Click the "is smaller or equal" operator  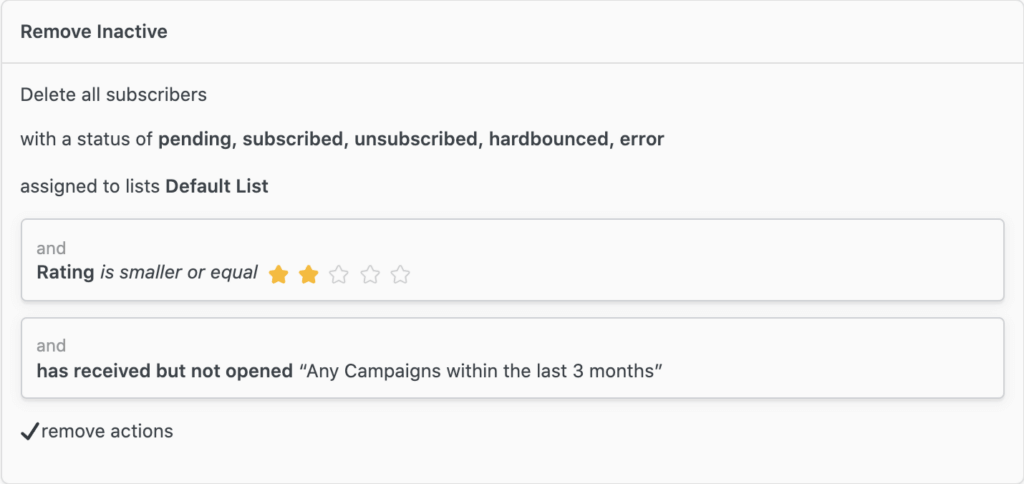[179, 272]
